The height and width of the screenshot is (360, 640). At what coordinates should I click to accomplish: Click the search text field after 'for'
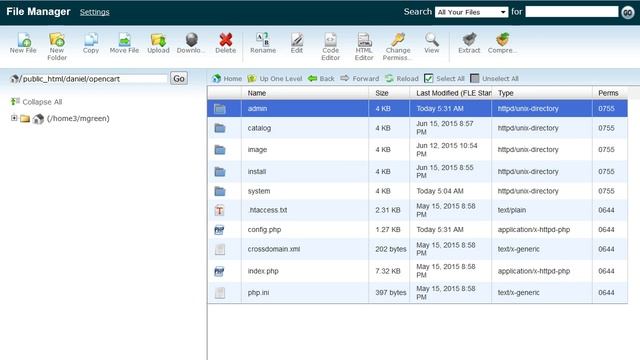[572, 12]
